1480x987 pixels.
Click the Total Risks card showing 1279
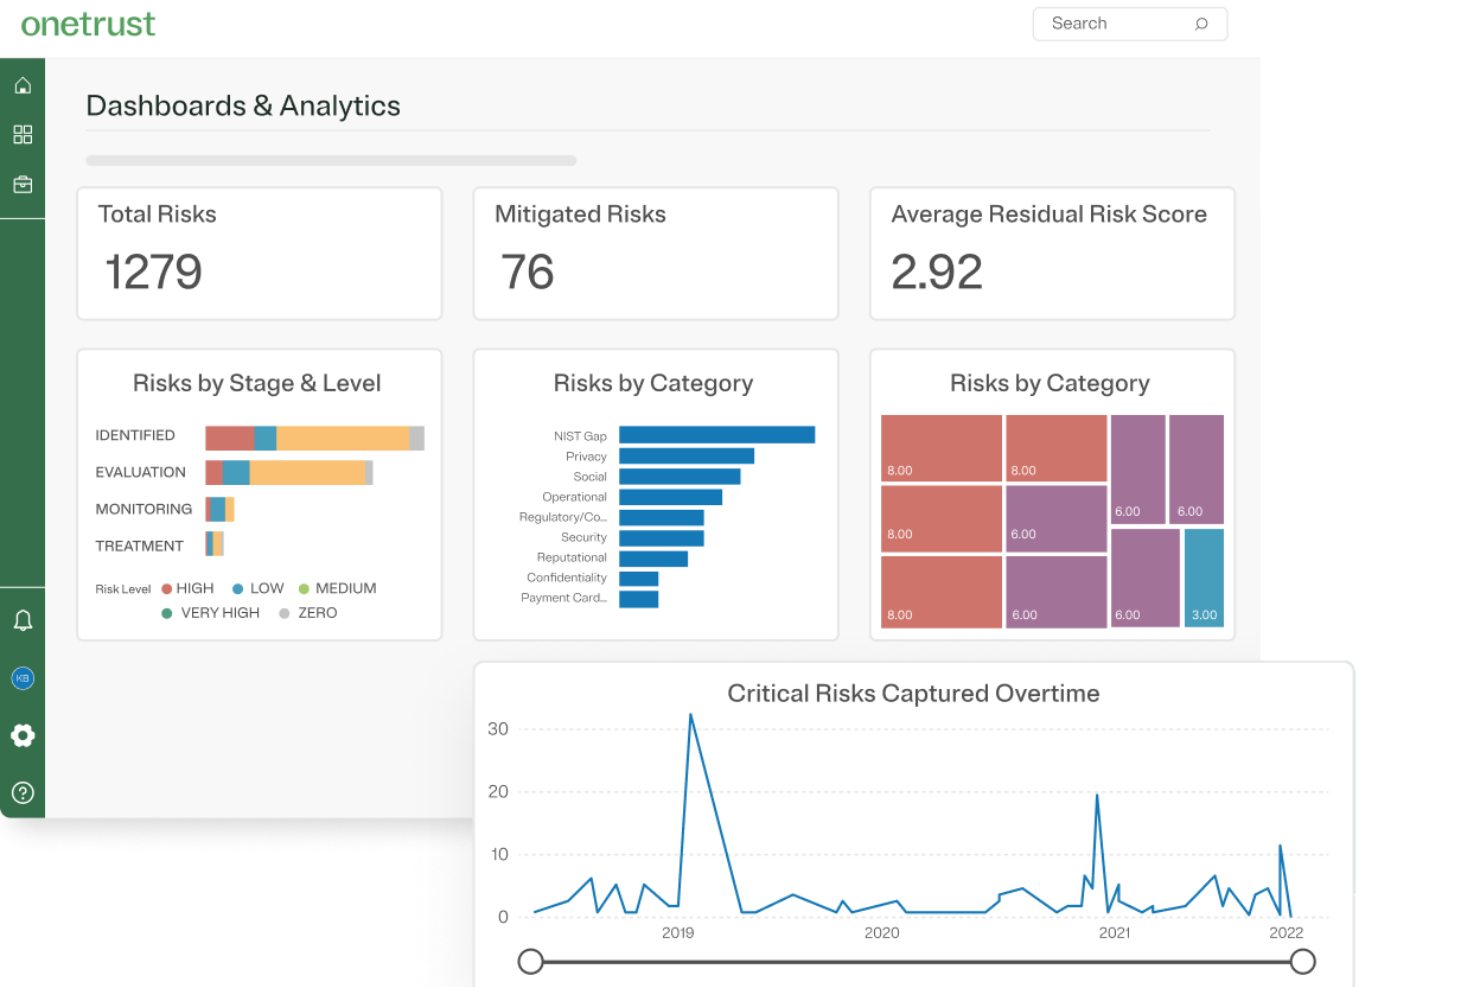[x=258, y=253]
